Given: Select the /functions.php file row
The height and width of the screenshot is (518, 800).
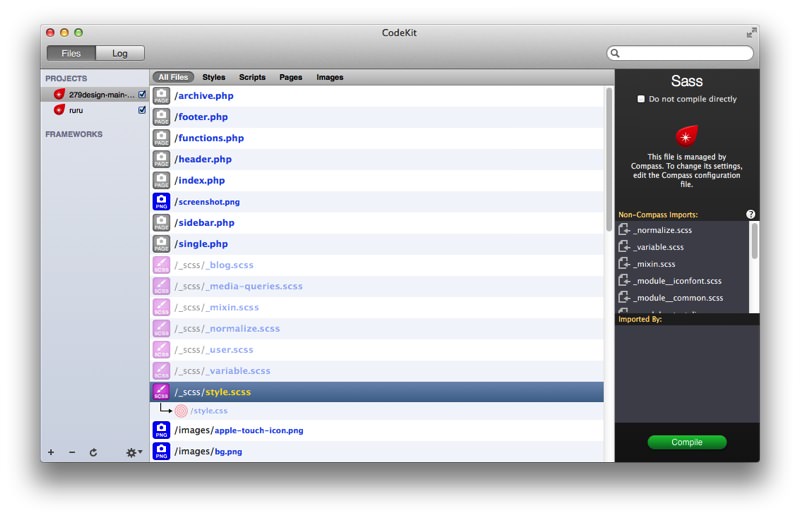Looking at the screenshot, I should 377,138.
